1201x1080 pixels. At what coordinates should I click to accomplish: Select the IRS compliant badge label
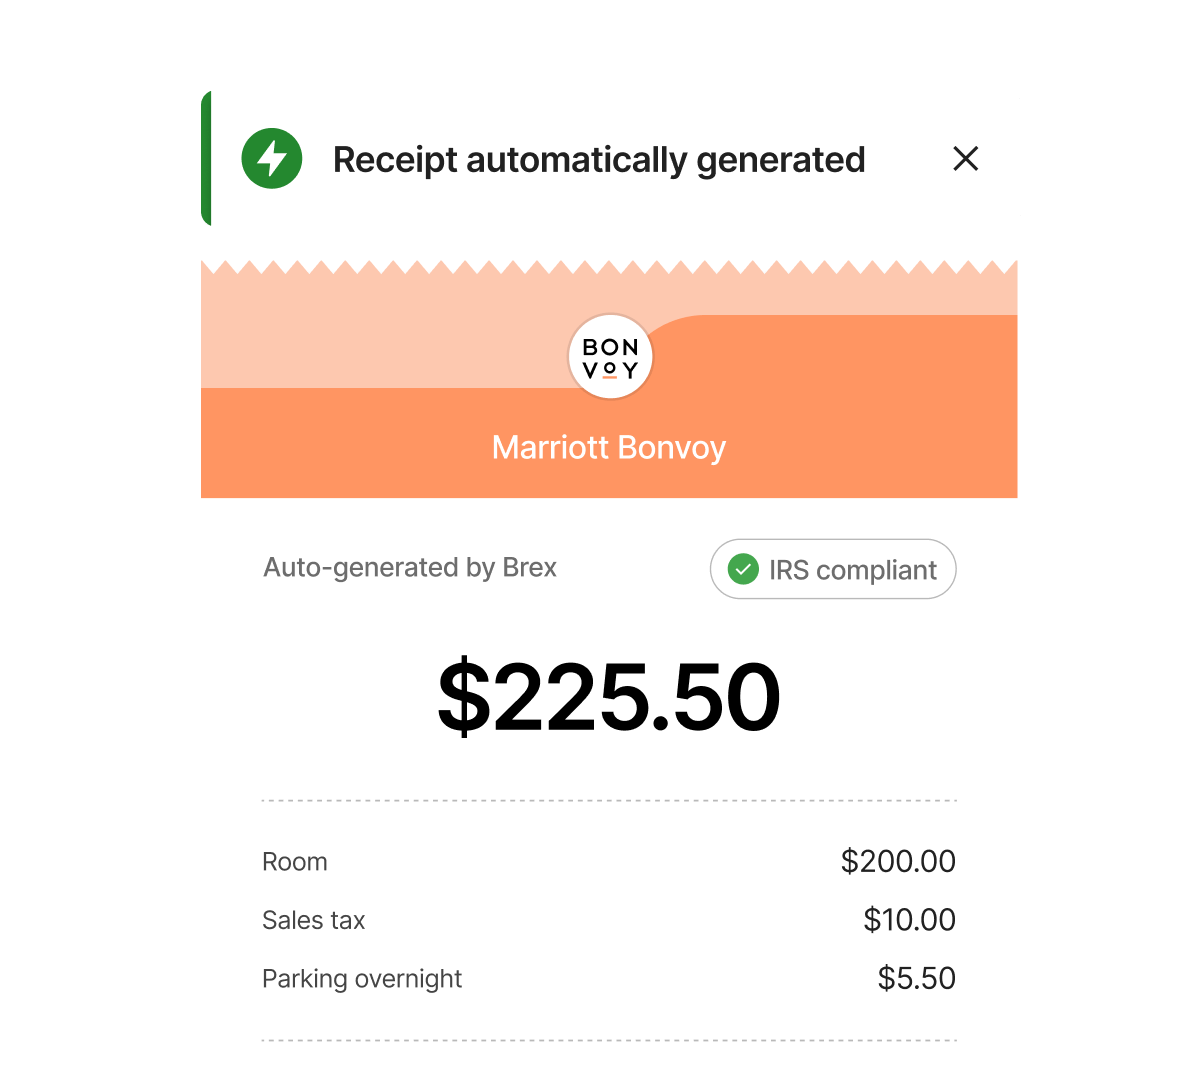852,570
